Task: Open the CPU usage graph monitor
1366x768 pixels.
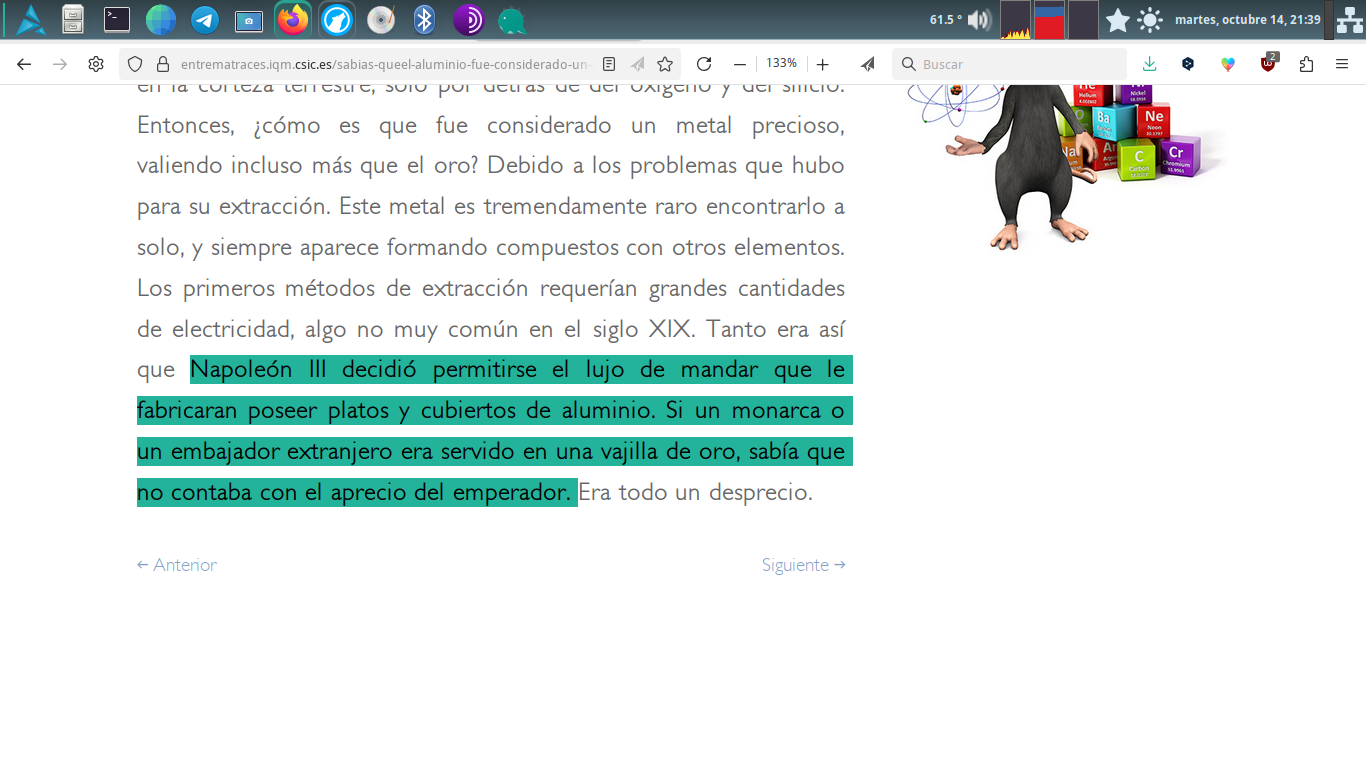Action: coord(1015,20)
